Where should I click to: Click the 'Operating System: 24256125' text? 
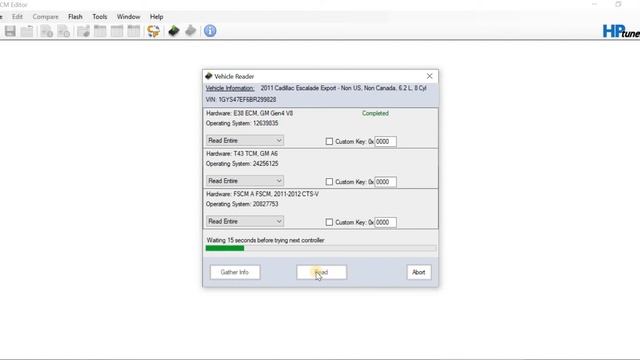pos(242,164)
